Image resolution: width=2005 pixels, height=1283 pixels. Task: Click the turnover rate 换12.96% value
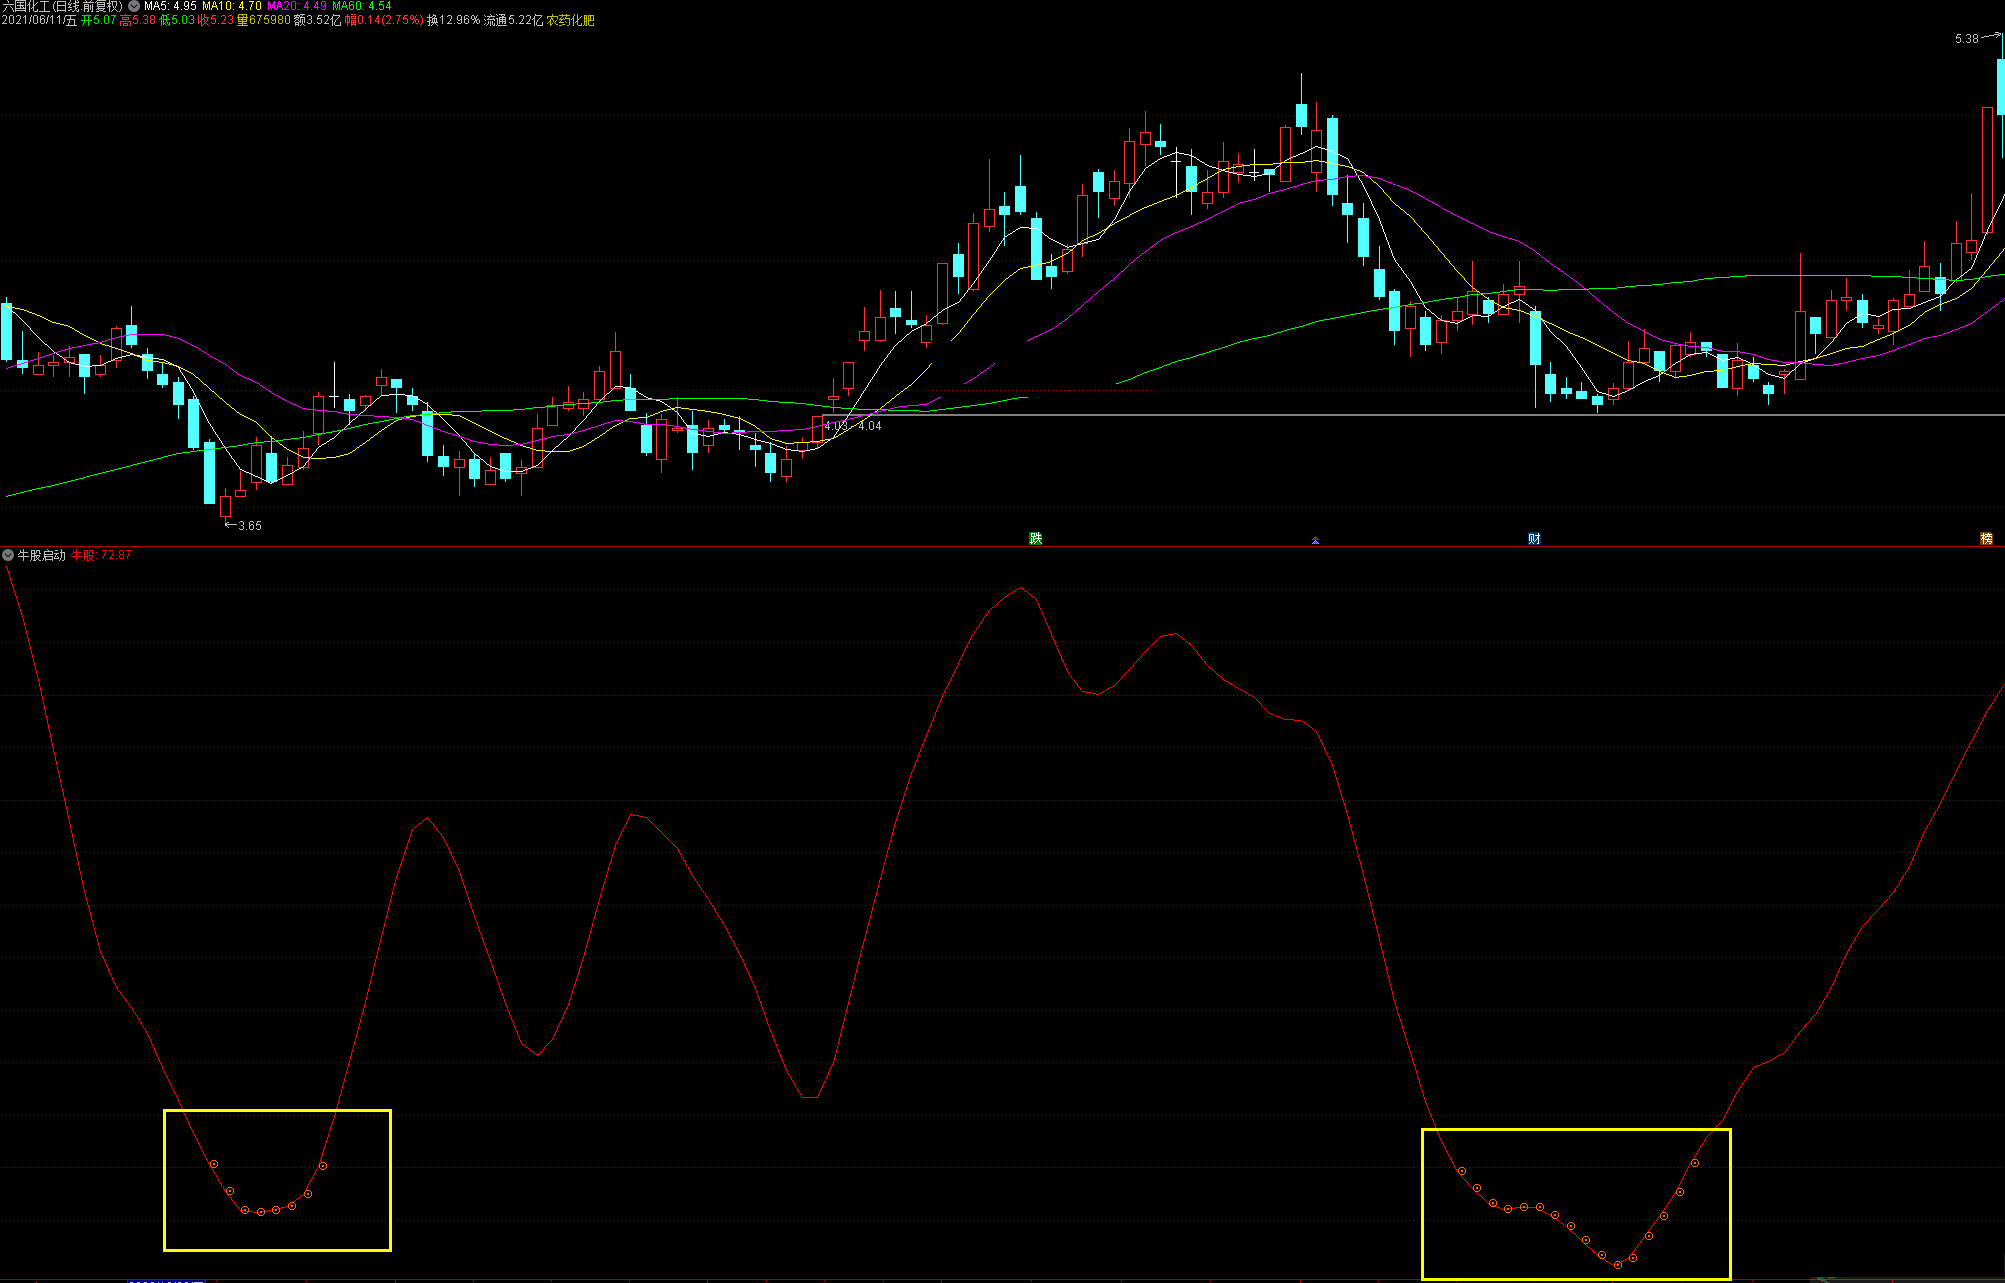tap(454, 20)
